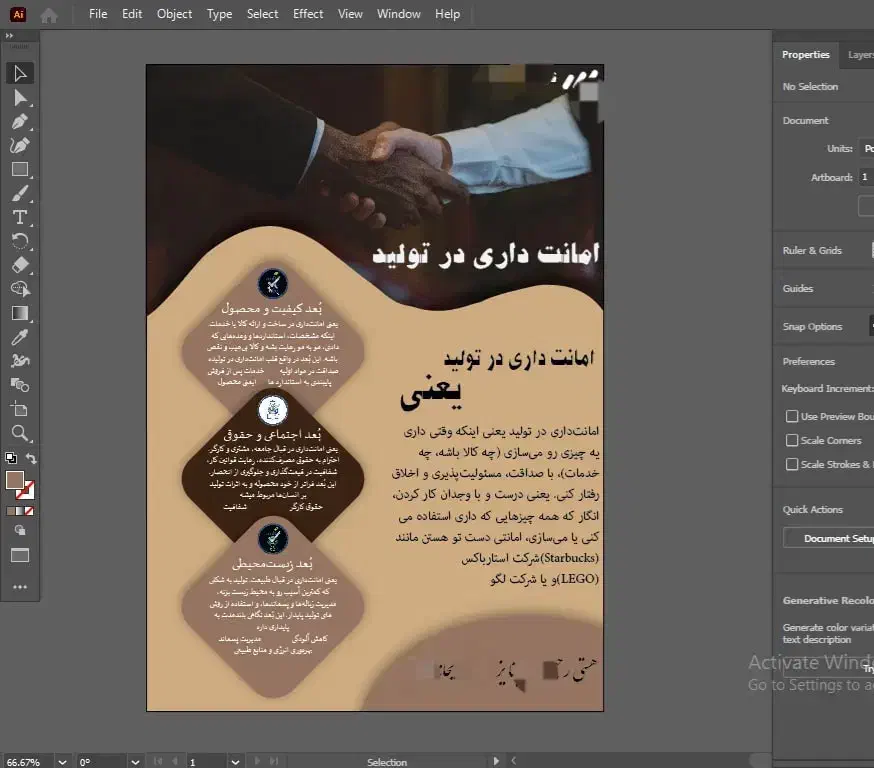Open the Object menu

tap(174, 14)
